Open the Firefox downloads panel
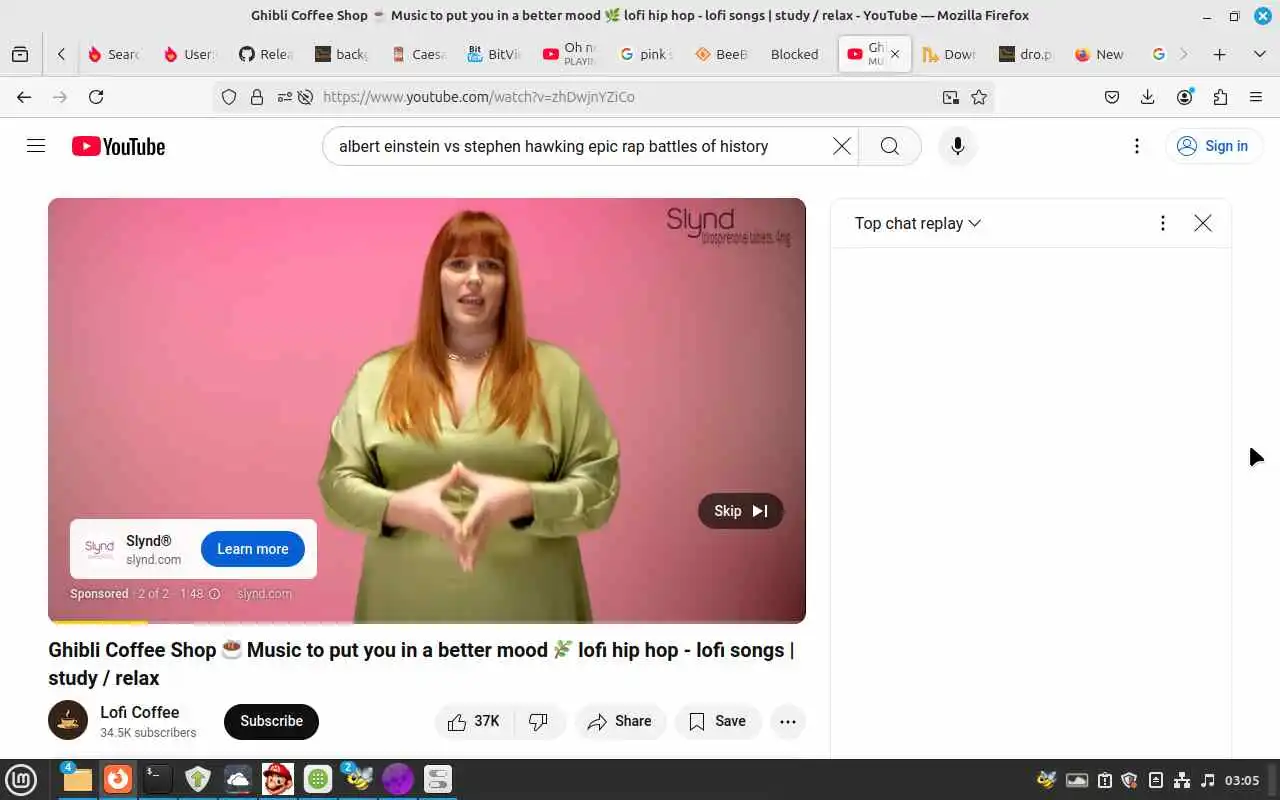The image size is (1280, 800). (x=1148, y=97)
